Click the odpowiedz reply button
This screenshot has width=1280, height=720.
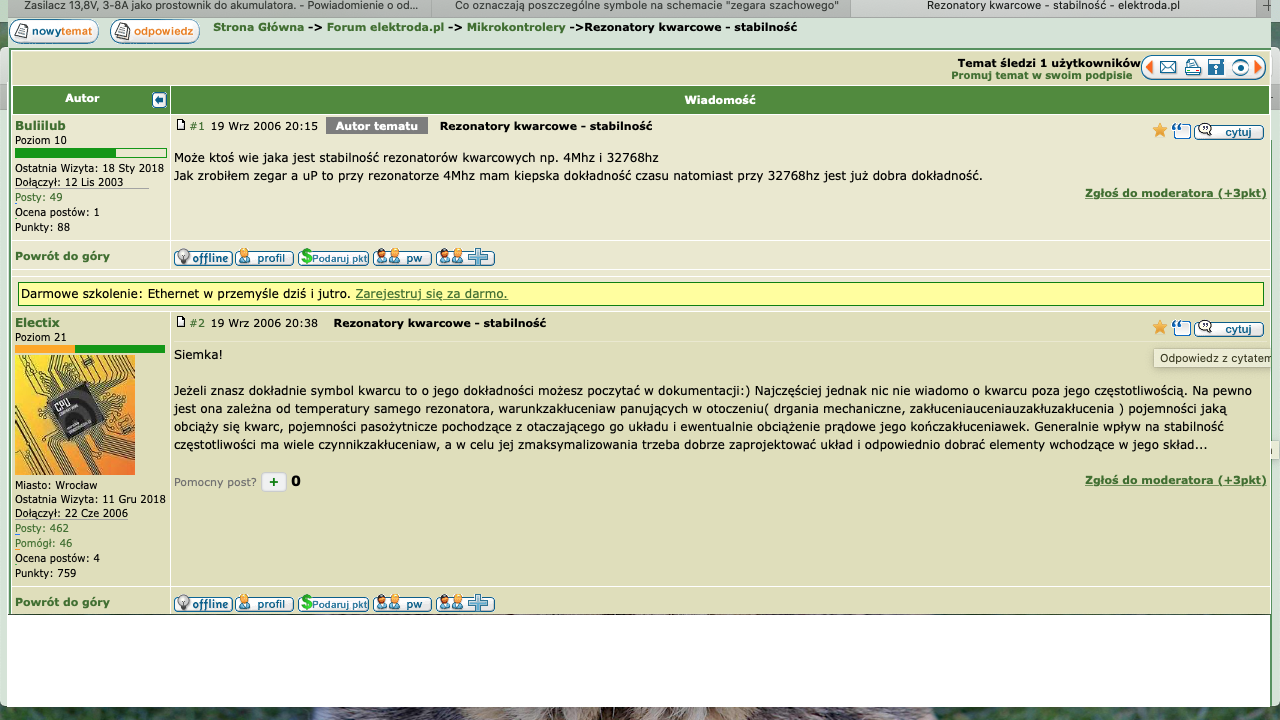(154, 31)
